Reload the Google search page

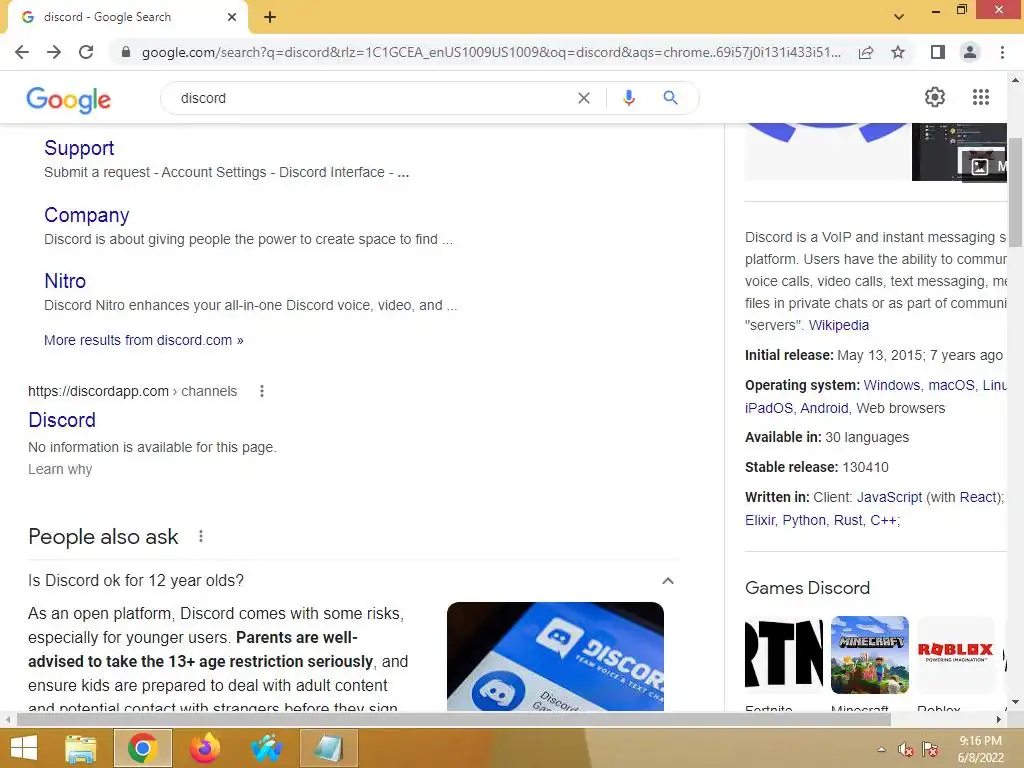point(86,52)
